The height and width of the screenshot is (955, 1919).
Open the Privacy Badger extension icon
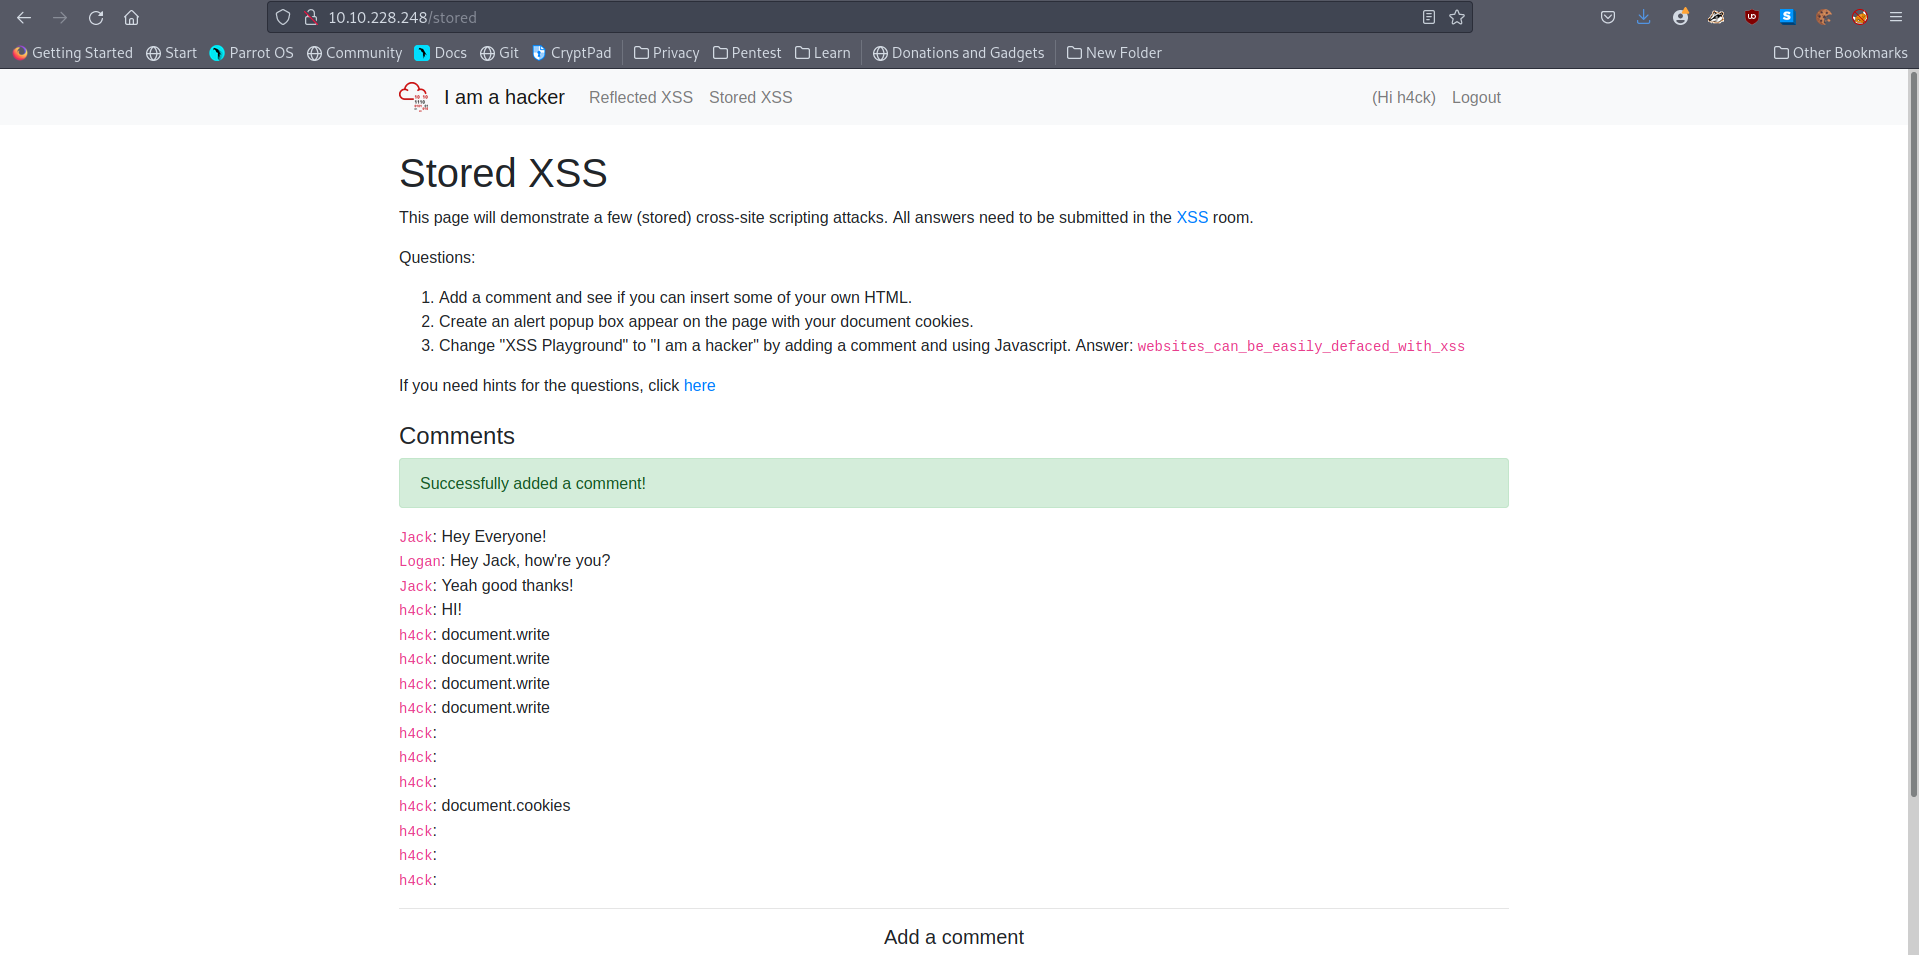point(1716,17)
